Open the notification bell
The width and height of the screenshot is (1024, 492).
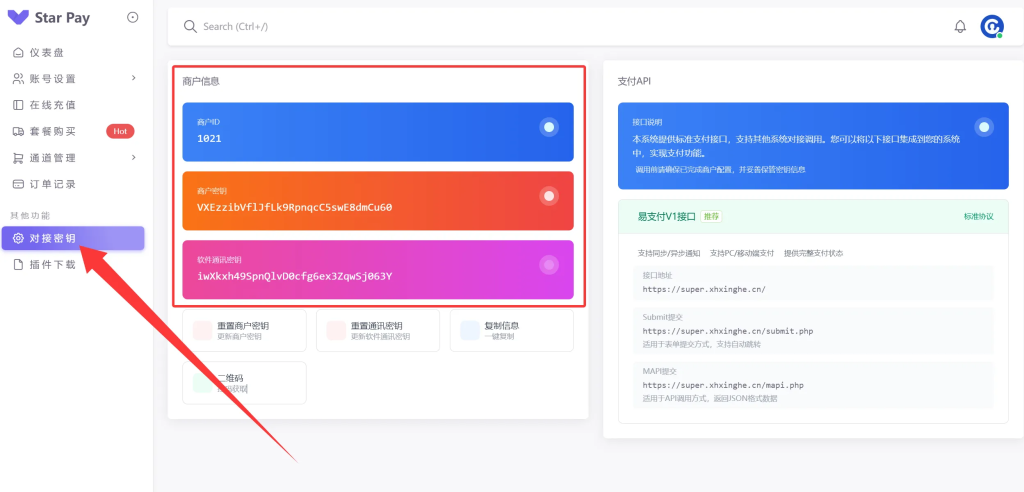(x=960, y=27)
